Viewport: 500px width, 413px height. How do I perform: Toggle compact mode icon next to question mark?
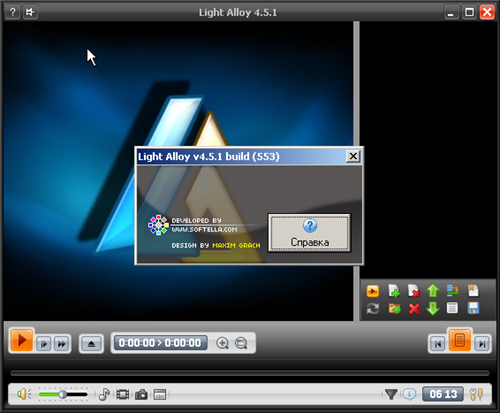click(30, 12)
